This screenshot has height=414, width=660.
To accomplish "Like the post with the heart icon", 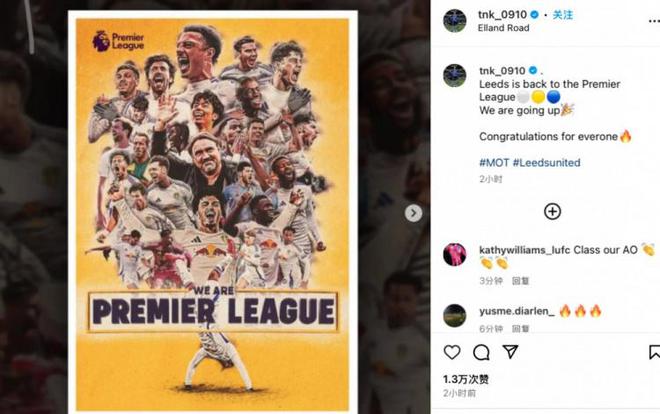I will tap(452, 352).
